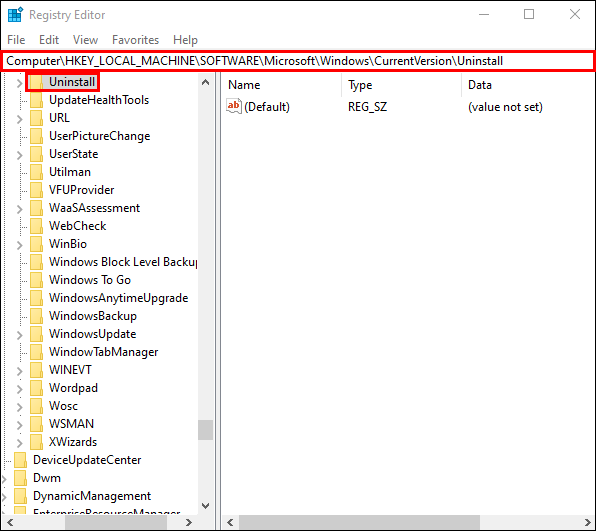Expand the UserState key
Image resolution: width=596 pixels, height=531 pixels.
pyautogui.click(x=19, y=155)
